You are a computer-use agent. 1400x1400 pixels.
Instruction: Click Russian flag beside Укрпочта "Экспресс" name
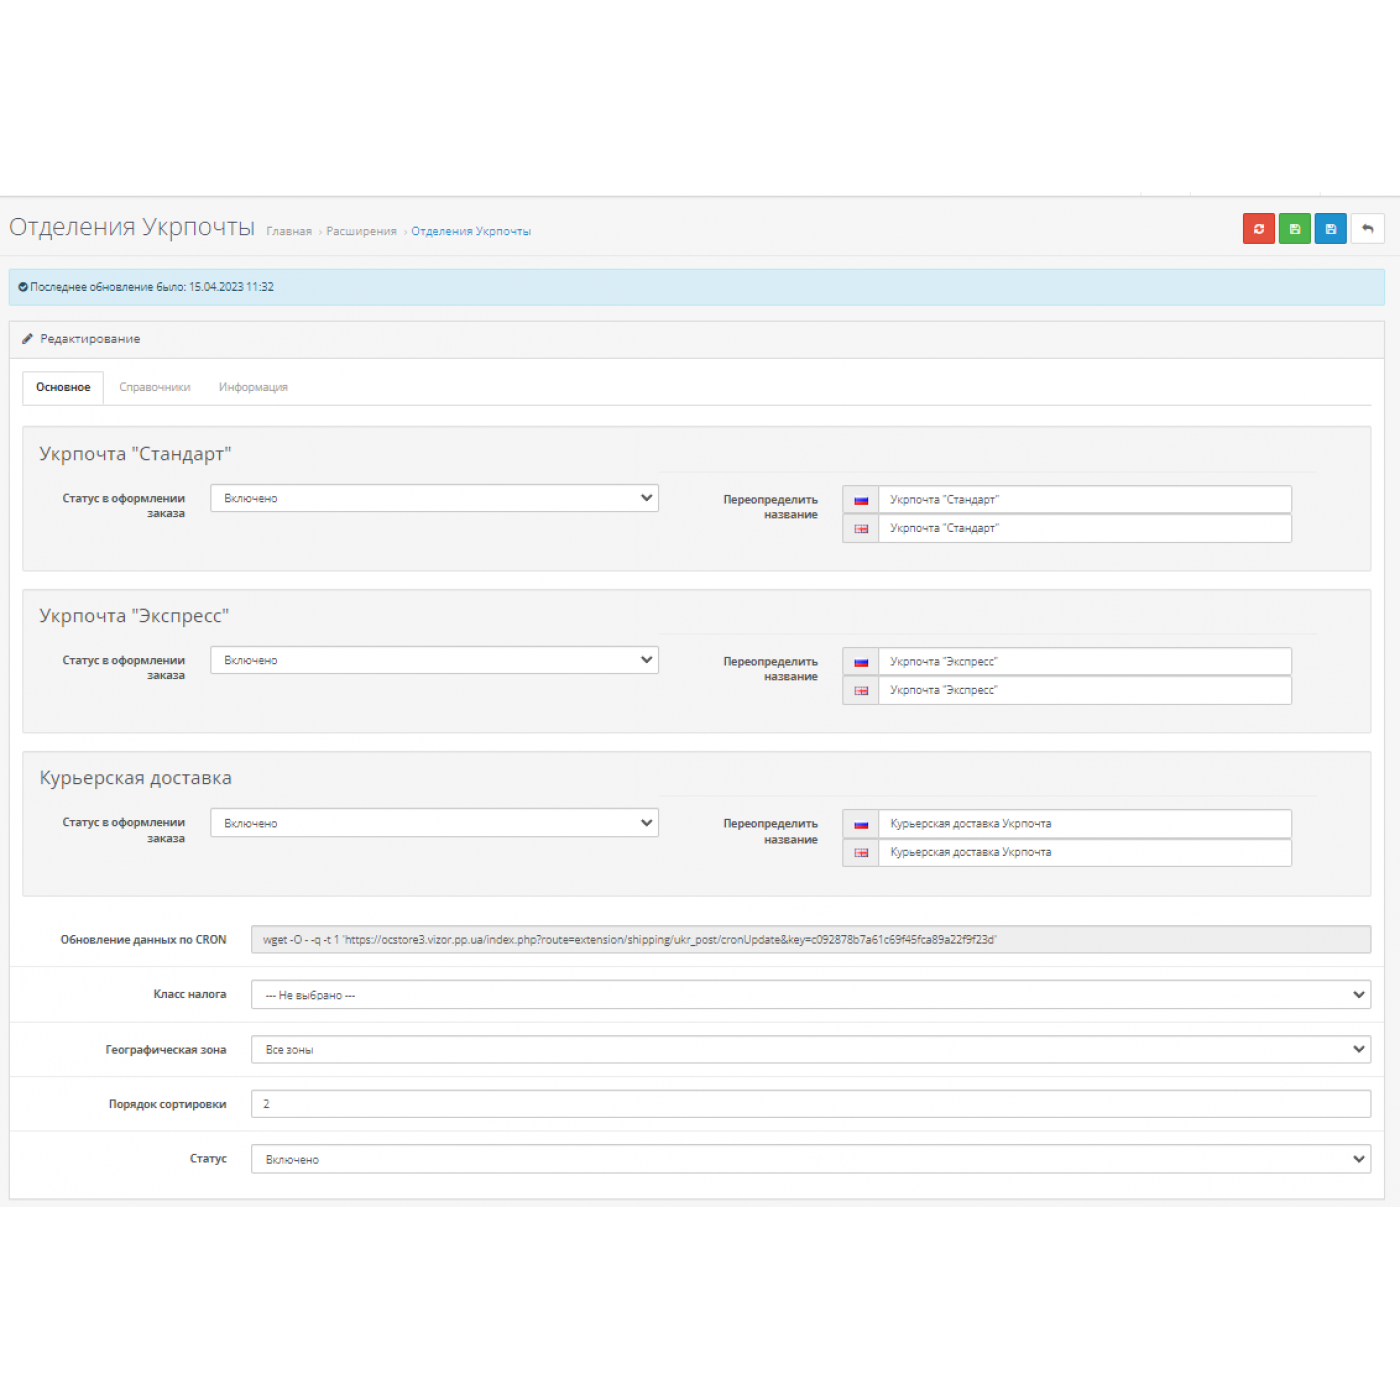coord(860,662)
